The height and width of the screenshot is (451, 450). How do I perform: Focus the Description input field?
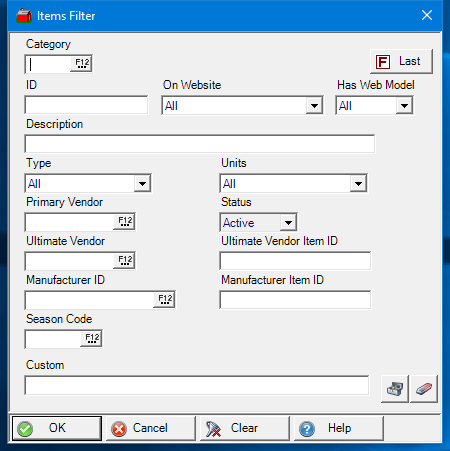(x=200, y=144)
